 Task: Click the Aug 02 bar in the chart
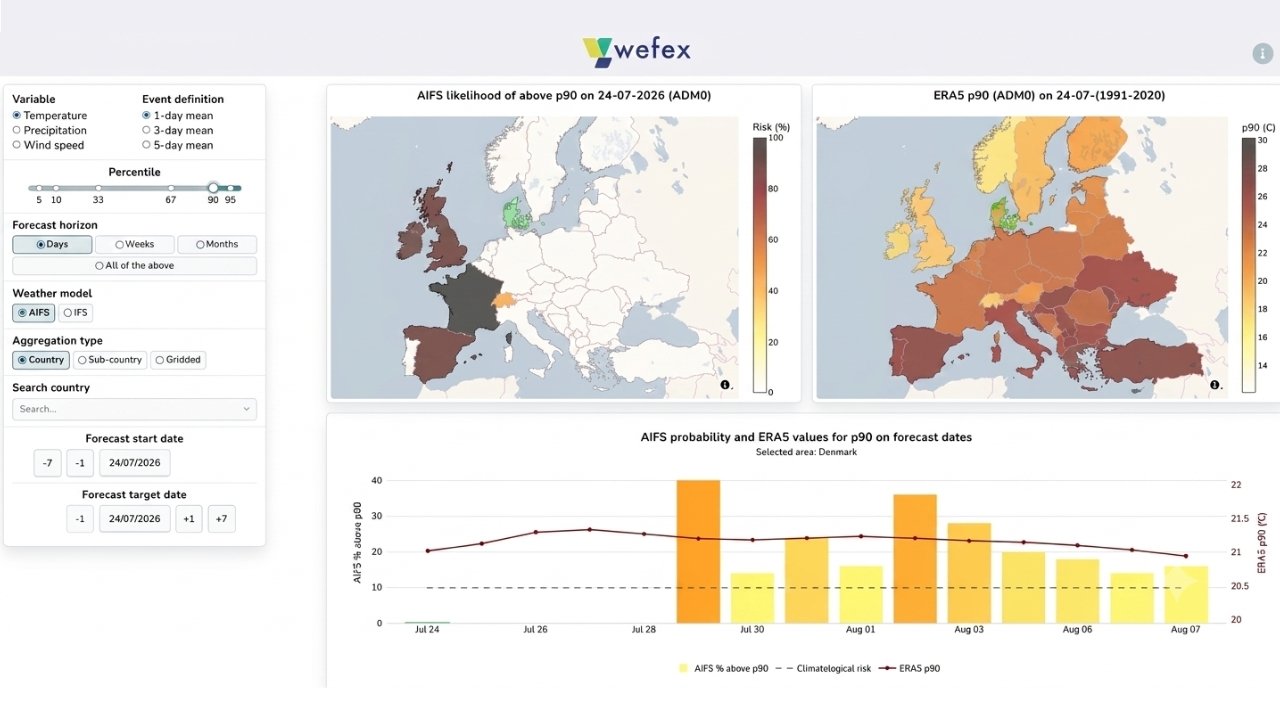pos(915,558)
